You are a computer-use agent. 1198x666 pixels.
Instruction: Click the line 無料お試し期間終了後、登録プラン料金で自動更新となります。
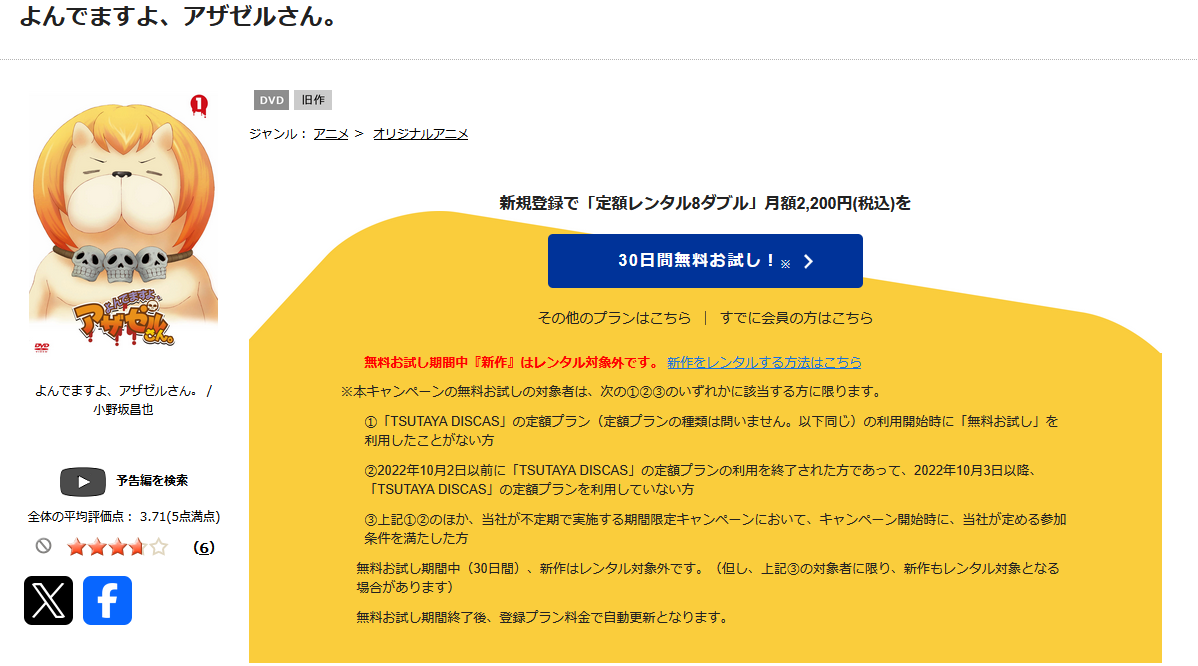[x=544, y=617]
